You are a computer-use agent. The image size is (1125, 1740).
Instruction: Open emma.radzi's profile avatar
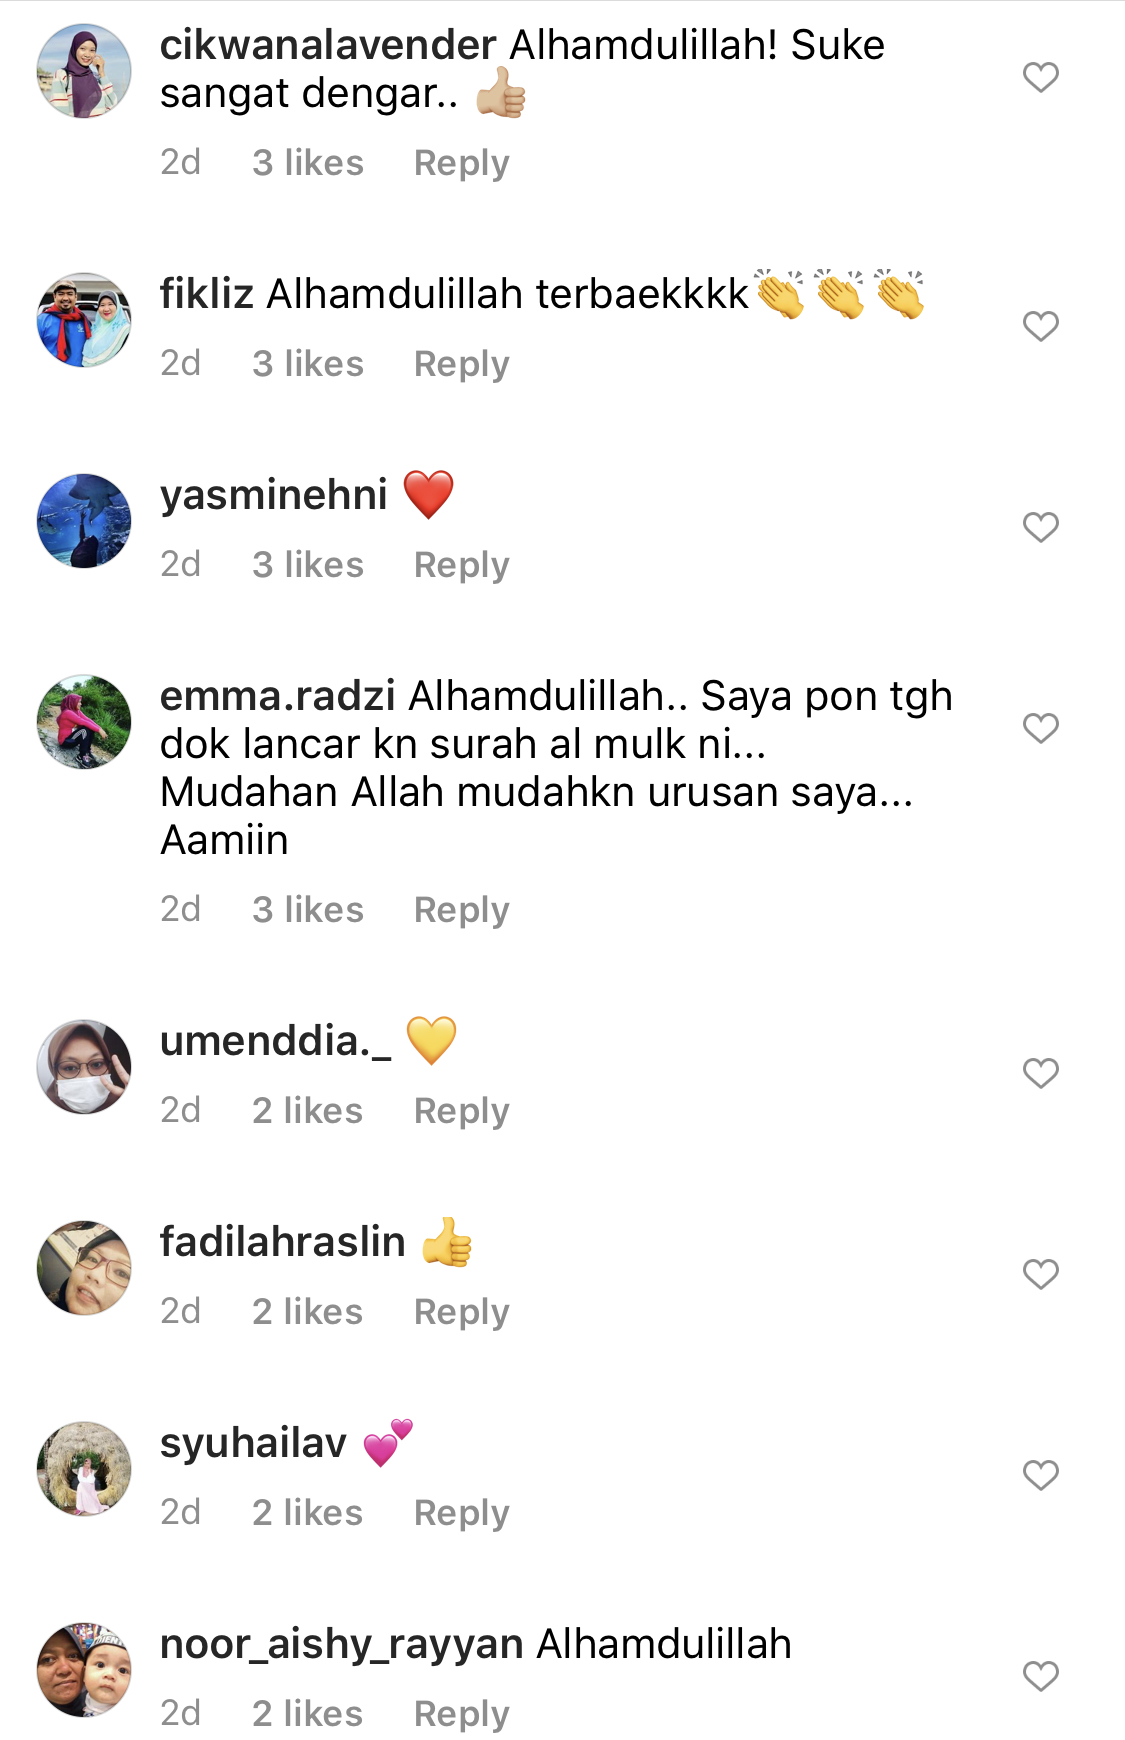[84, 721]
